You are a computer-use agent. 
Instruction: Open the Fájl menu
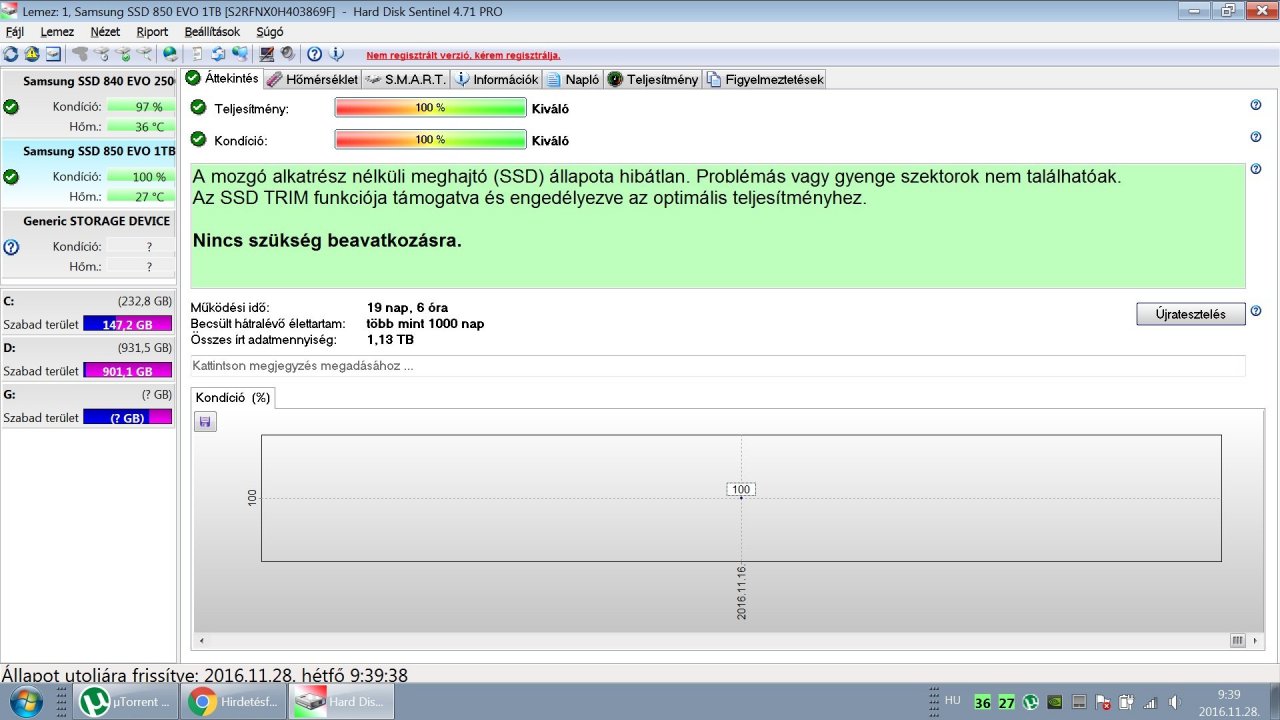point(15,32)
